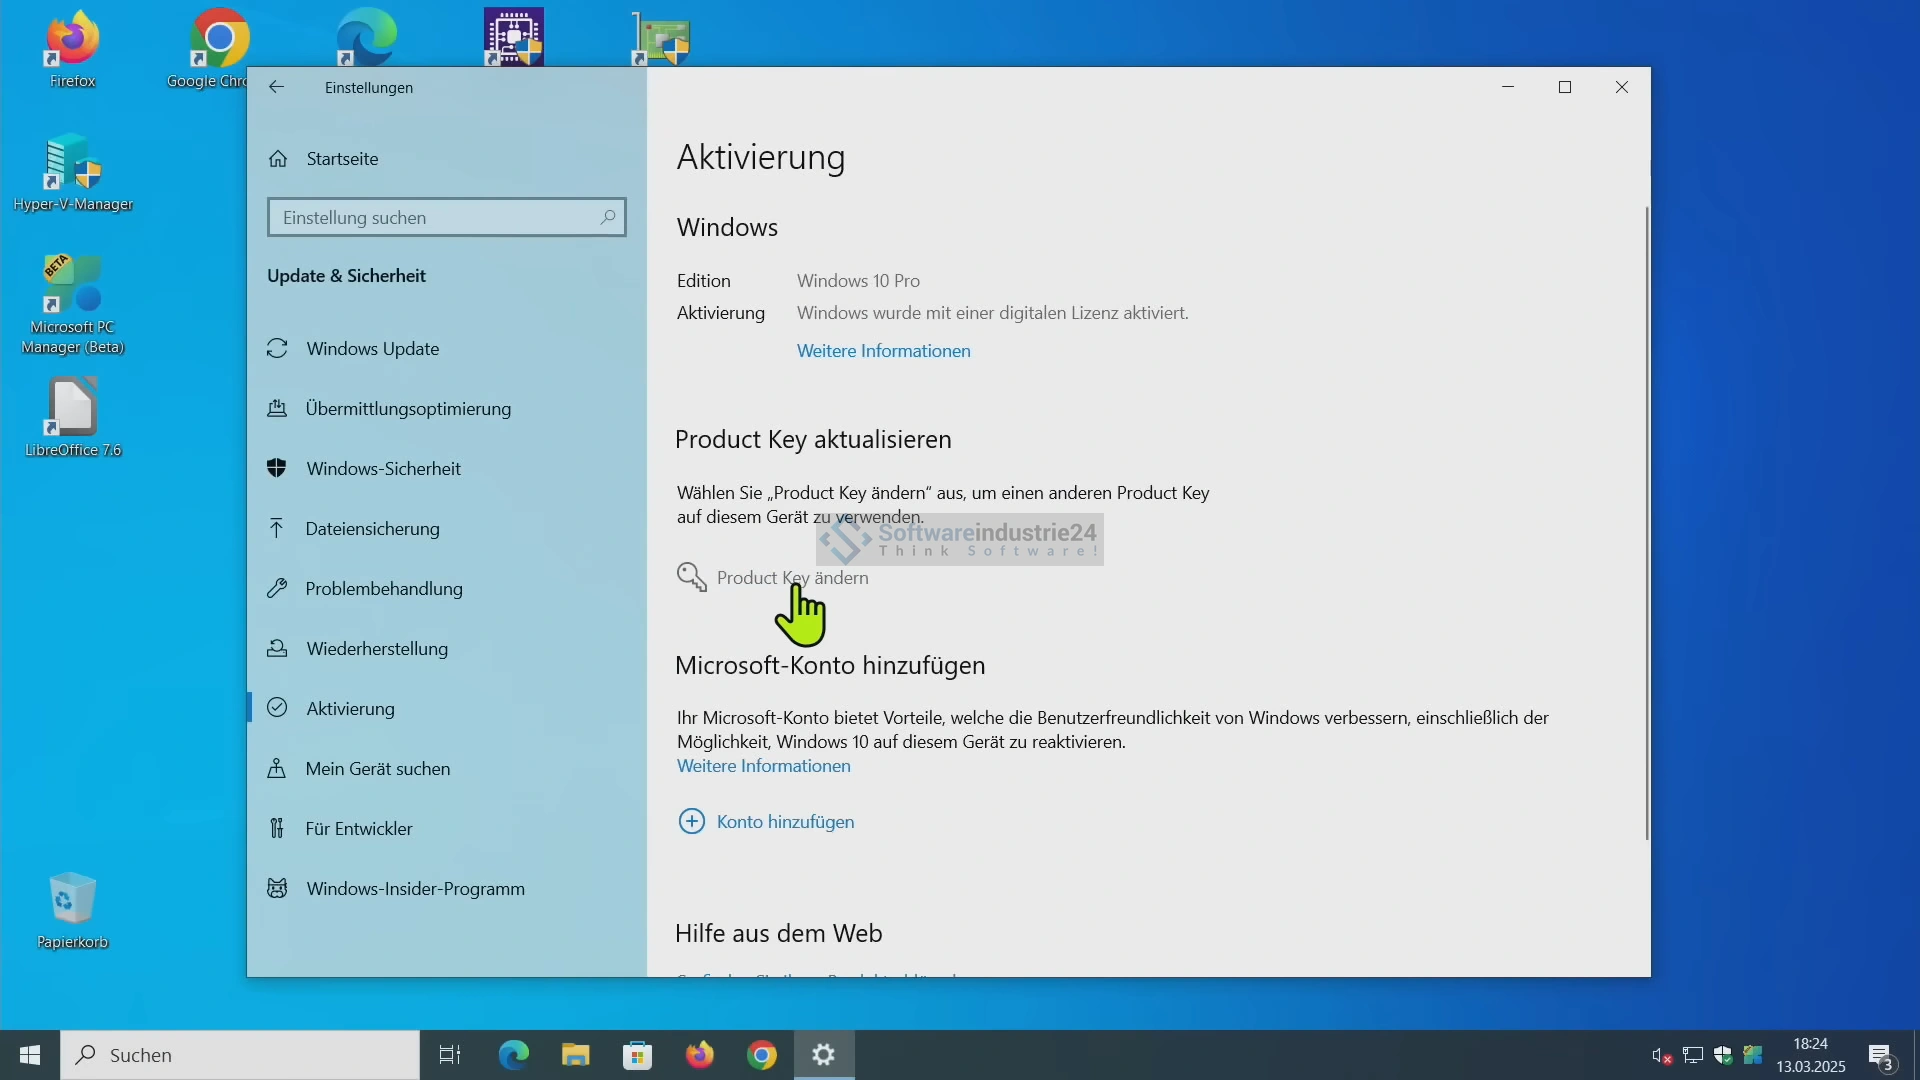Click Weitere Informationen under Aktivierung
The height and width of the screenshot is (1080, 1920).
click(x=883, y=351)
